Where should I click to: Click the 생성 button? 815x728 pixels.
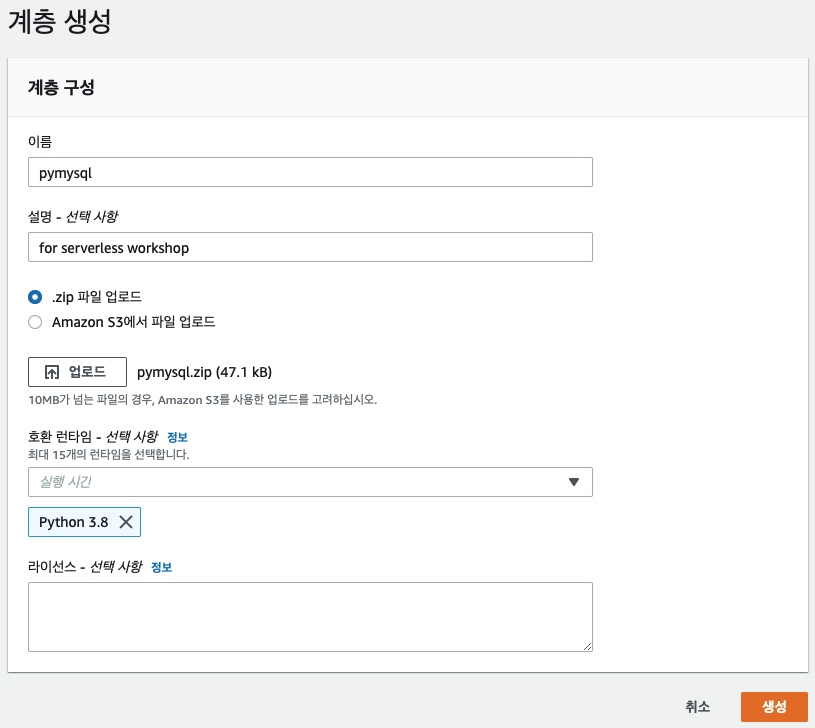point(774,706)
